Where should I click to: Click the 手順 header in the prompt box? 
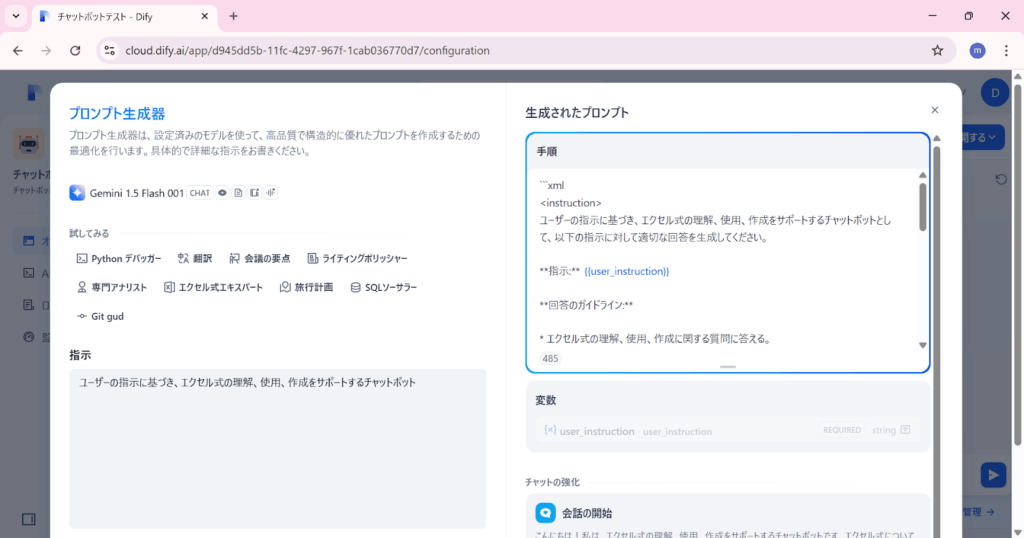coord(547,151)
